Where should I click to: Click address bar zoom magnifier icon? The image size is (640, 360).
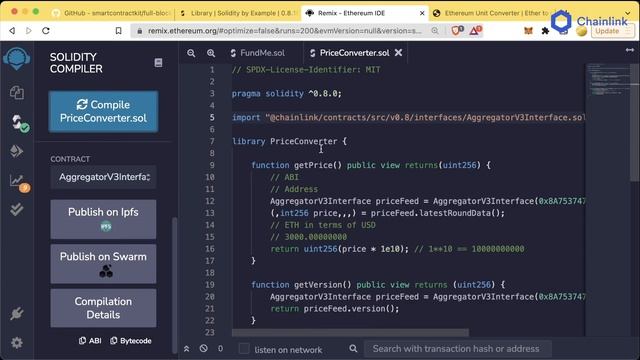pyautogui.click(x=435, y=31)
